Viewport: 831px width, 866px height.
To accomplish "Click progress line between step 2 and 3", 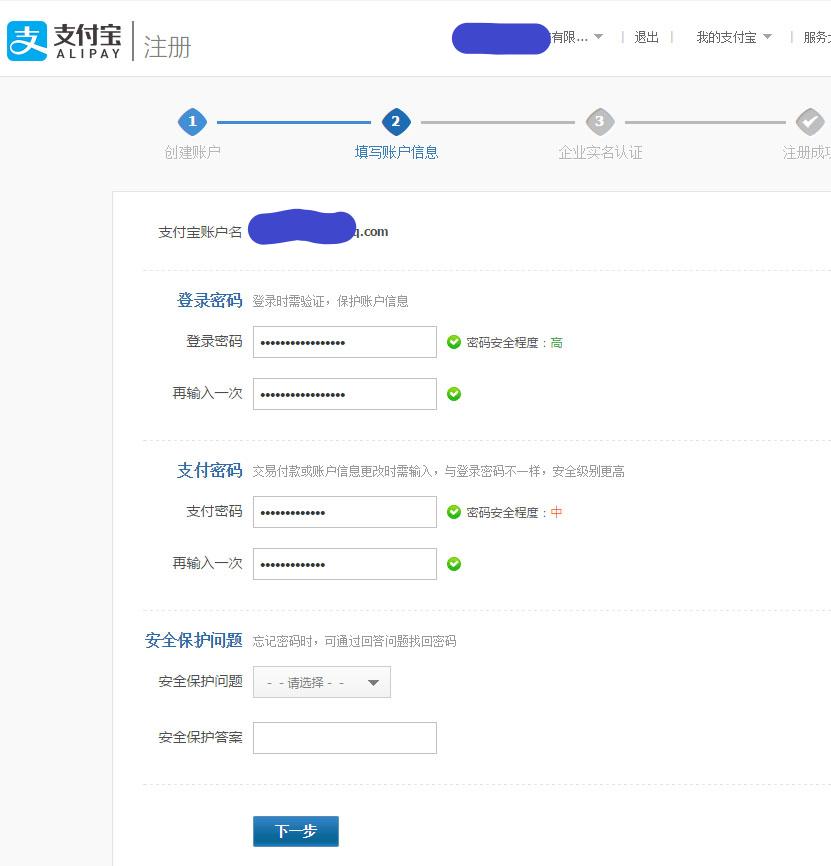I will (x=500, y=121).
